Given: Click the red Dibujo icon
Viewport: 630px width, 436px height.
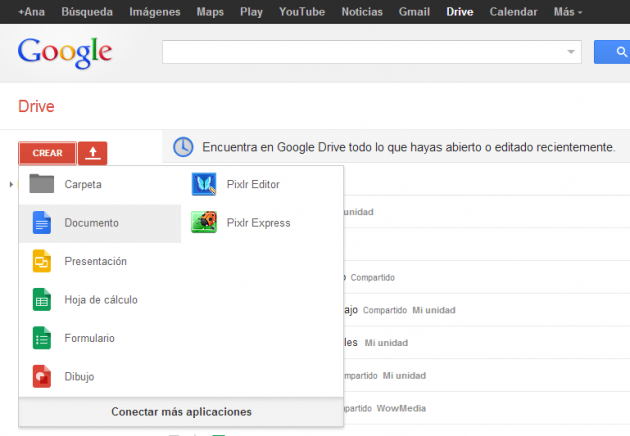Looking at the screenshot, I should click(42, 376).
